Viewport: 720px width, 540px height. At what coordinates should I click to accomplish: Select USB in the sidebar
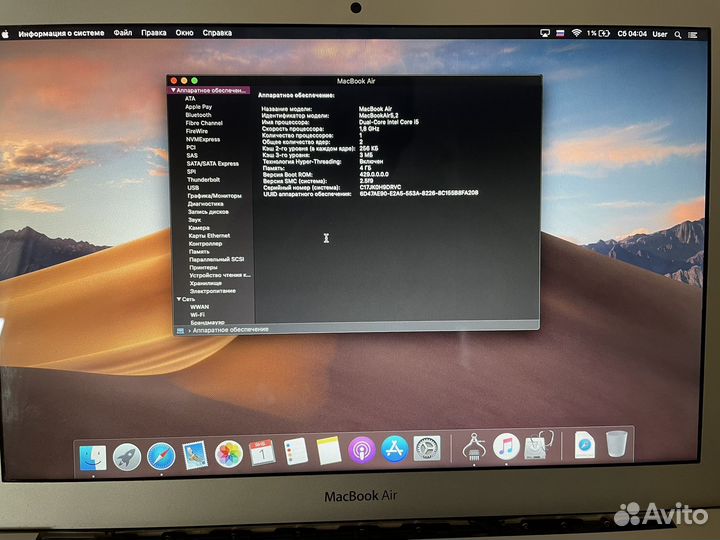193,187
